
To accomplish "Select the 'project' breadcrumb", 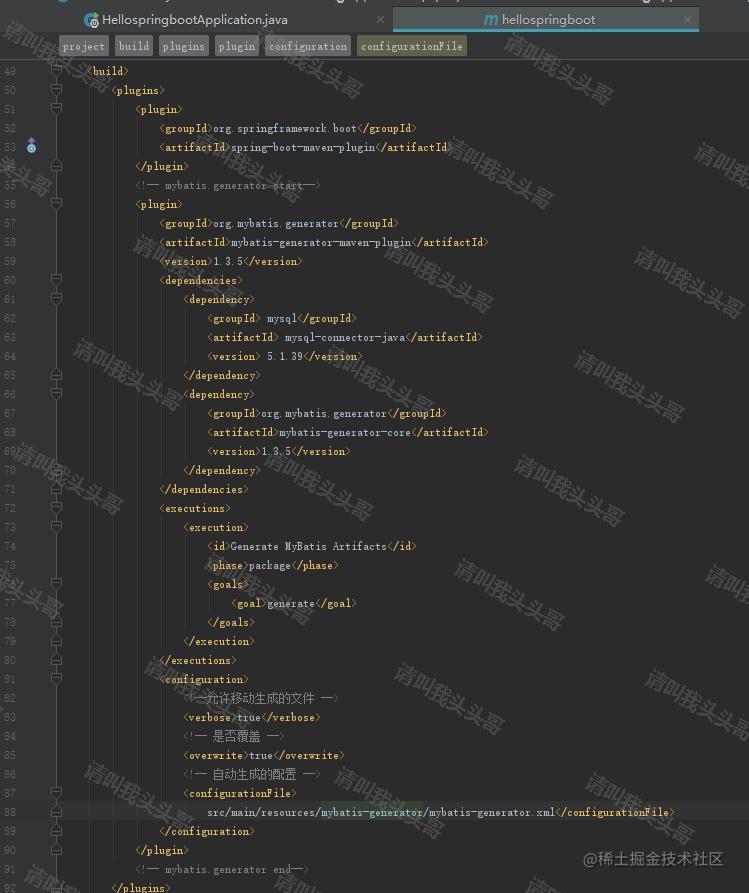I will pyautogui.click(x=84, y=46).
